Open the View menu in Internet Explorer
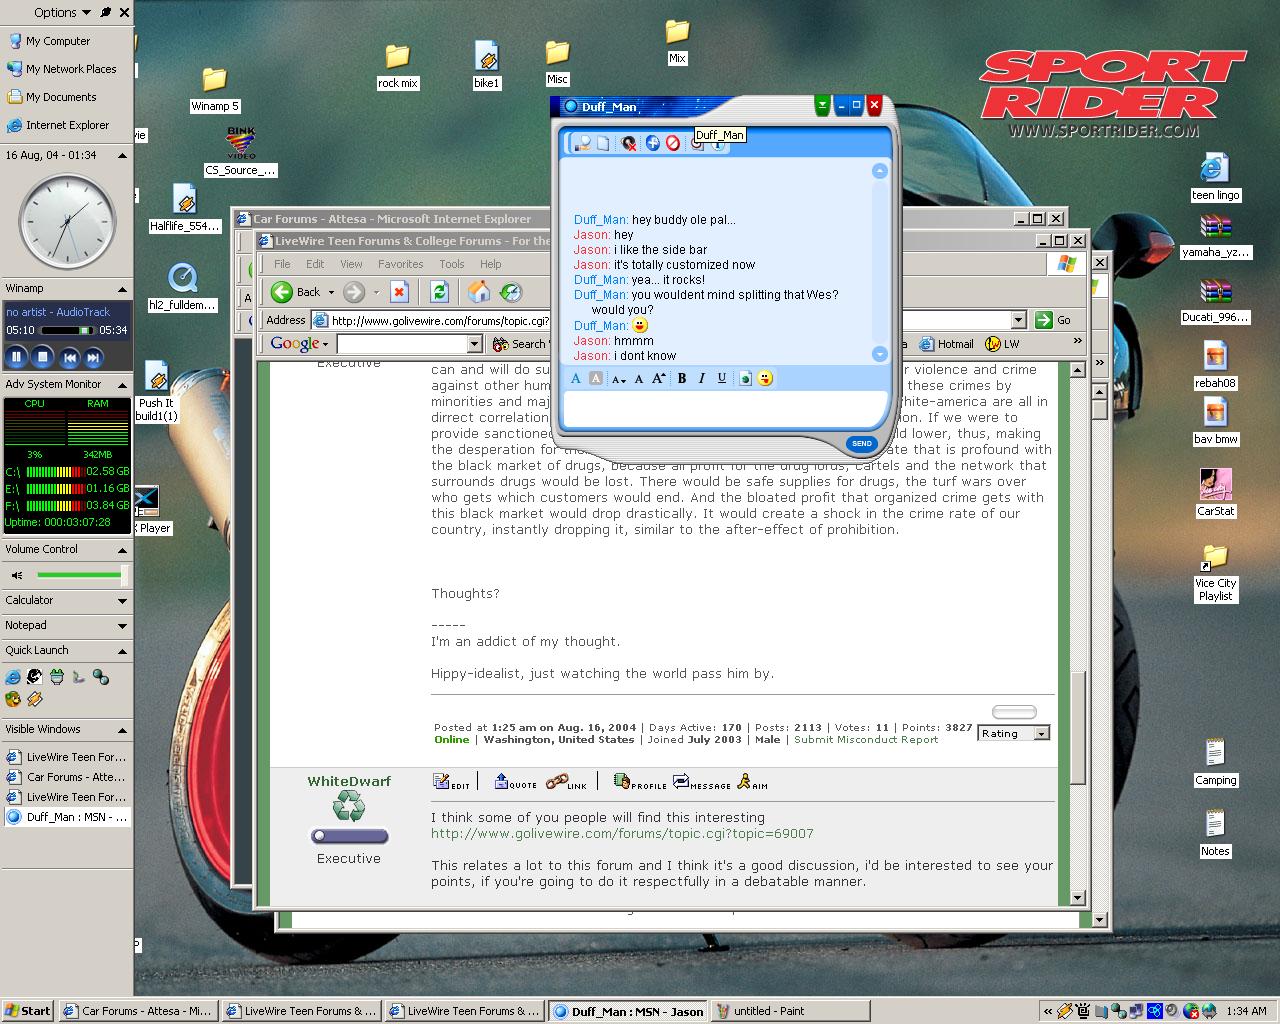The height and width of the screenshot is (1024, 1280). [351, 264]
